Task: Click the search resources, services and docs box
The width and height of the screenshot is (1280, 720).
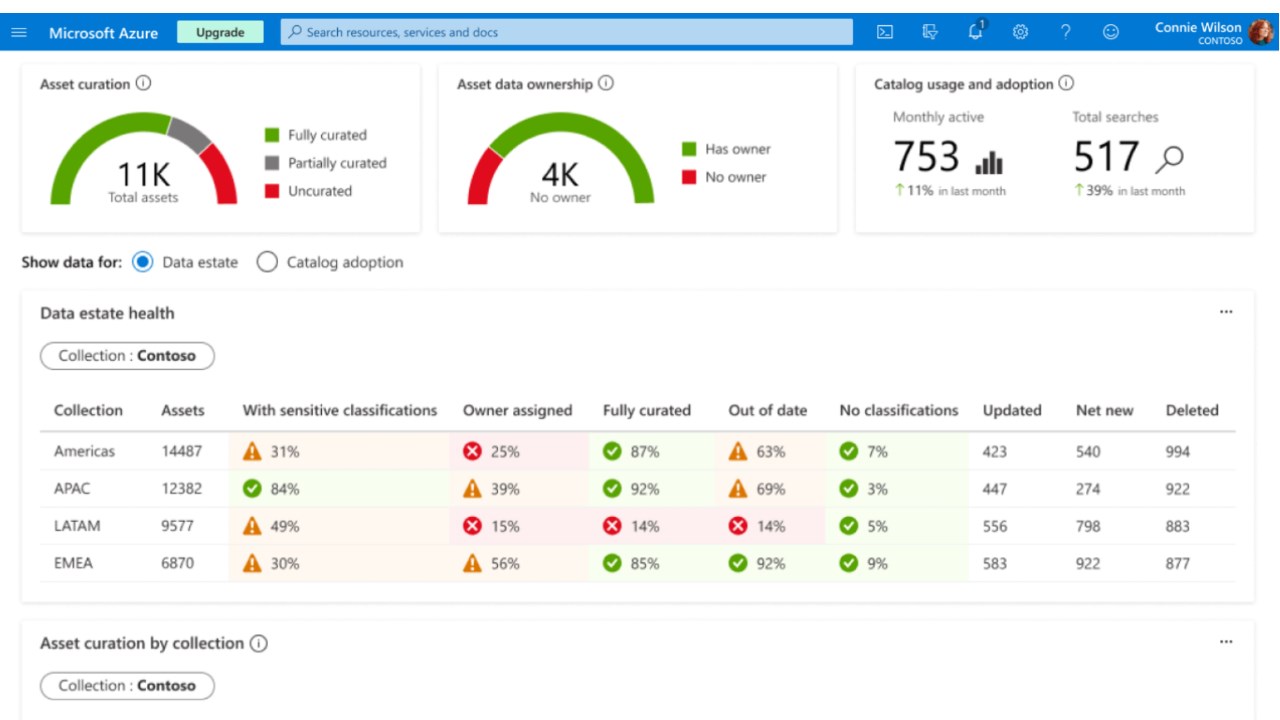Action: click(566, 32)
